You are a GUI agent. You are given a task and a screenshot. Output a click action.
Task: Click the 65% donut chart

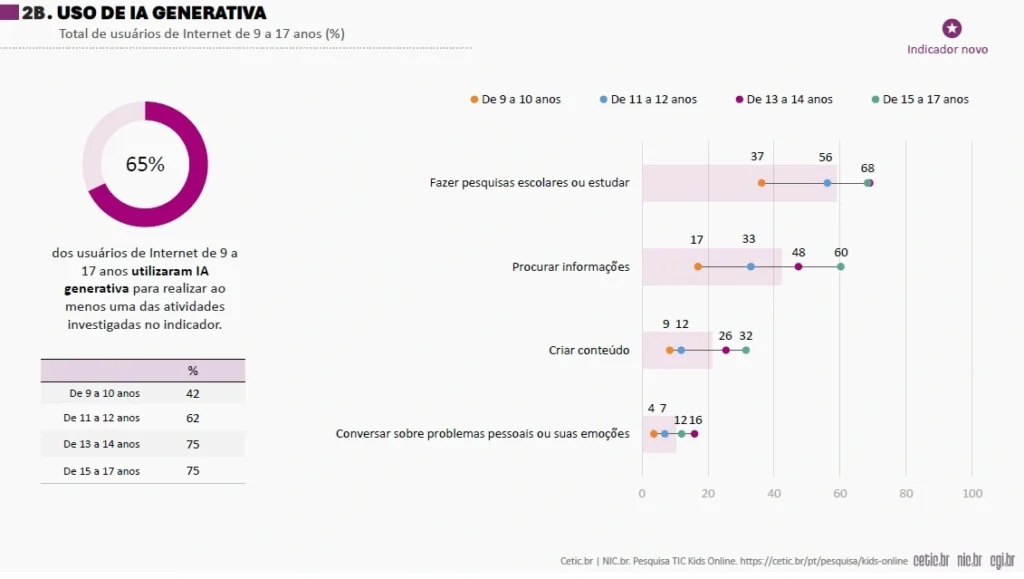(x=145, y=164)
